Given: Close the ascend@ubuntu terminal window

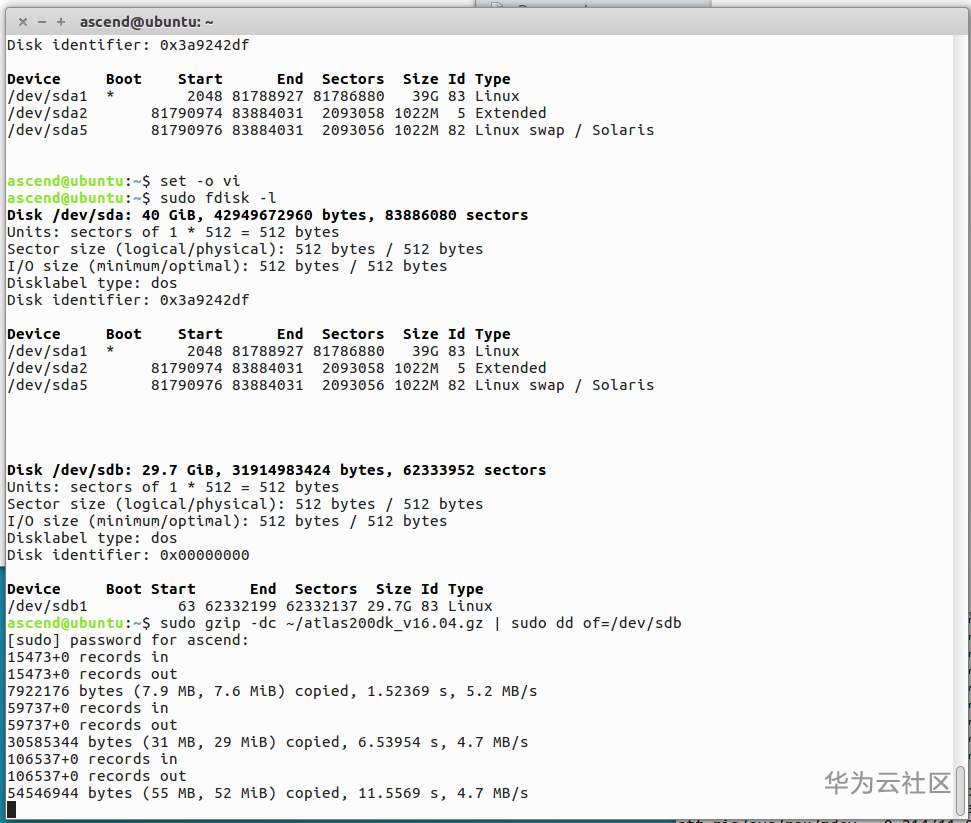Looking at the screenshot, I should (23, 22).
